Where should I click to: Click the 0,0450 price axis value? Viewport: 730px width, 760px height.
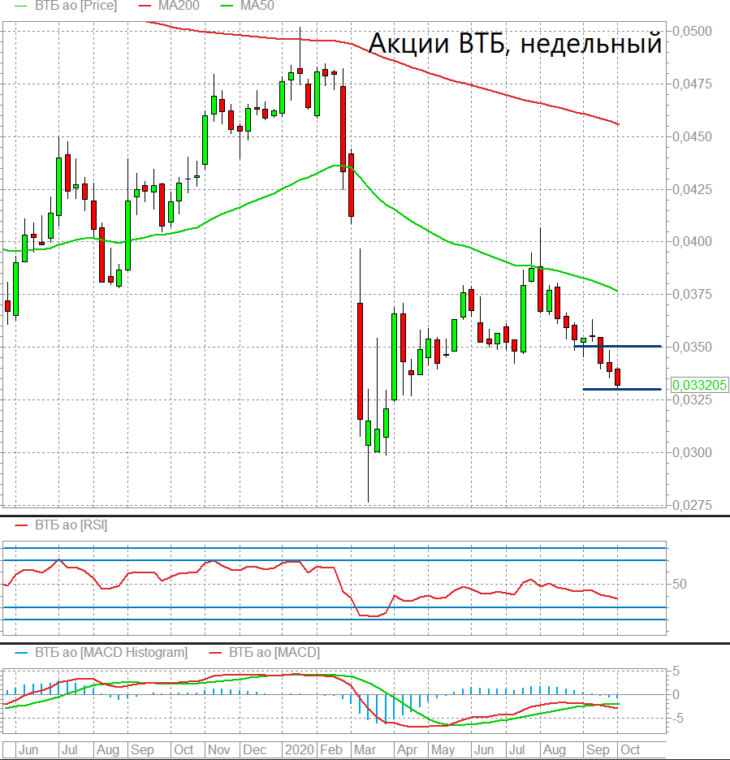[x=692, y=137]
